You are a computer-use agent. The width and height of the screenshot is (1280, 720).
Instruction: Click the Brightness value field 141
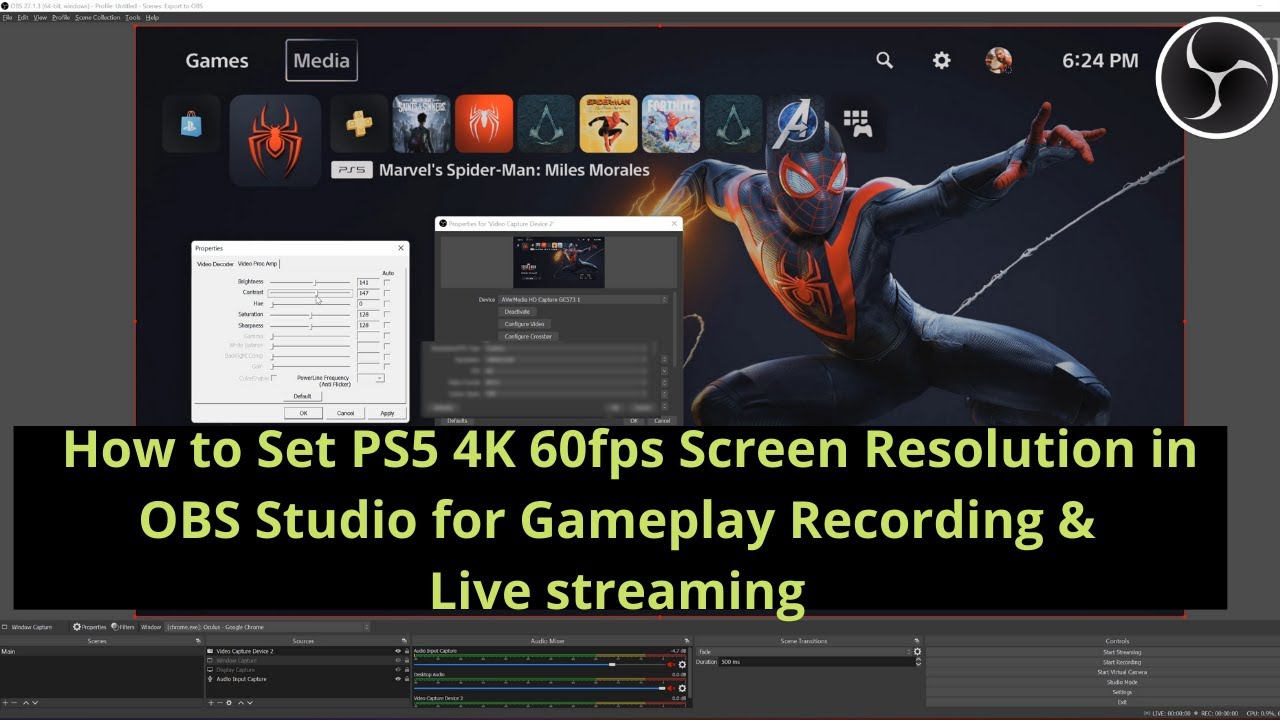(x=369, y=282)
